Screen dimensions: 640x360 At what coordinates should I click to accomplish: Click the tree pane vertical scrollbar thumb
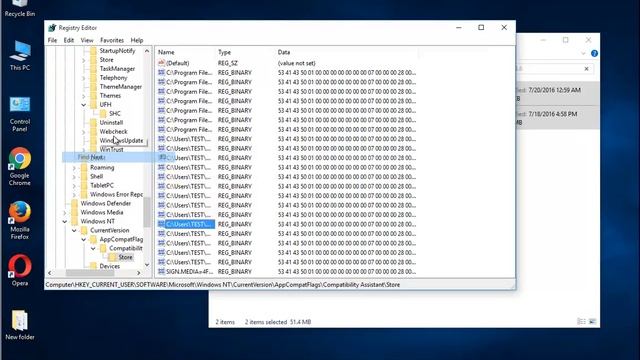(147, 212)
